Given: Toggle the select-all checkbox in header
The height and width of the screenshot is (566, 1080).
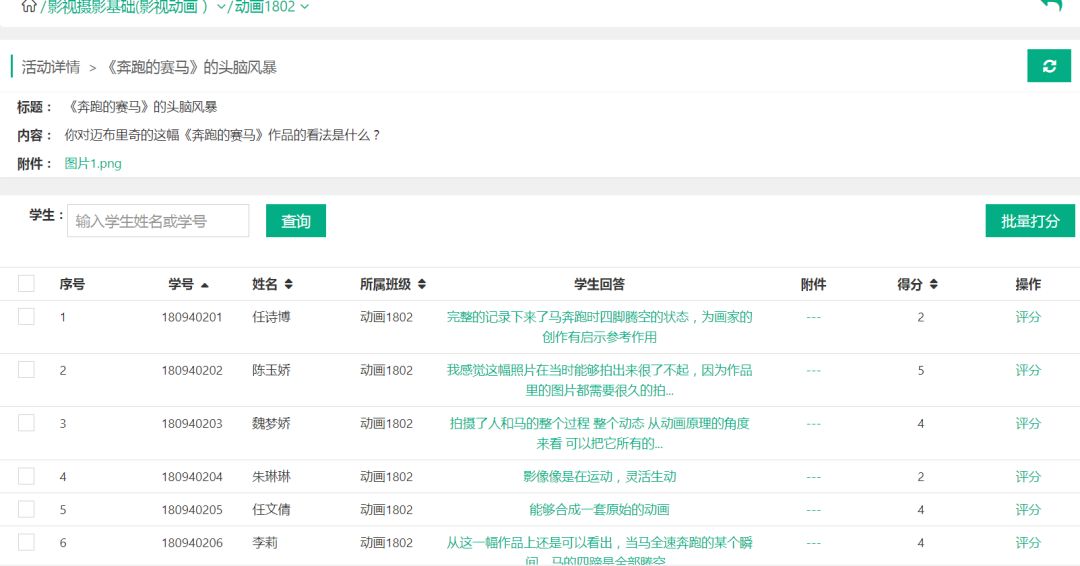Looking at the screenshot, I should point(26,284).
